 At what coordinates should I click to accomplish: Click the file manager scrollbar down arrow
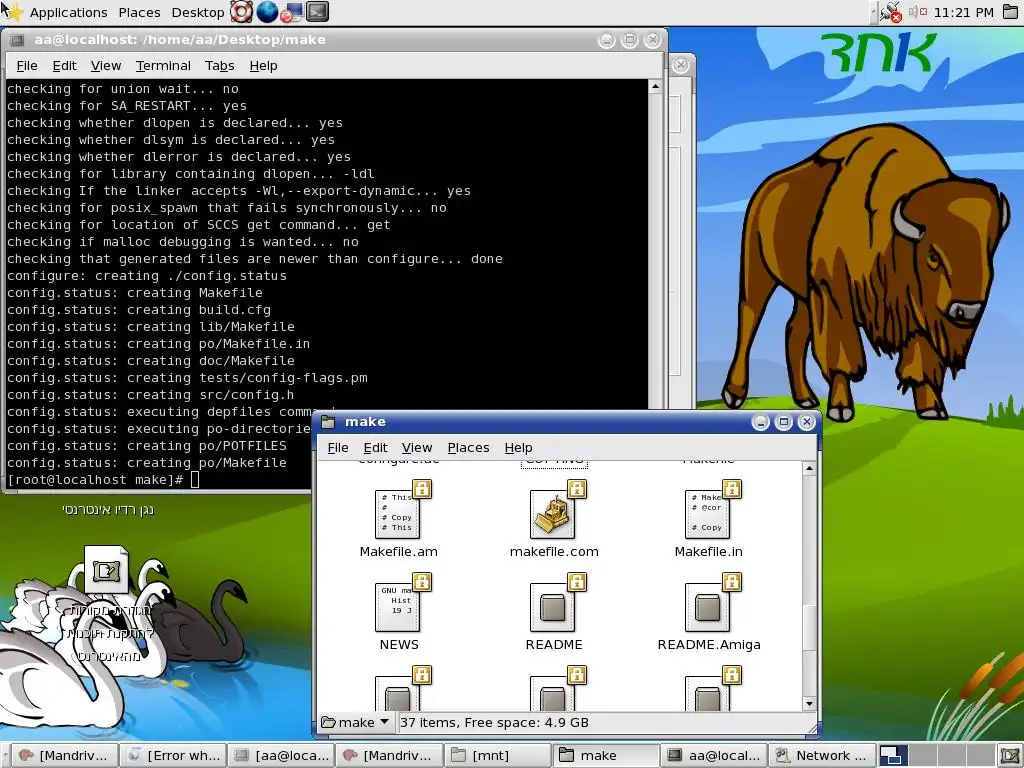click(809, 704)
